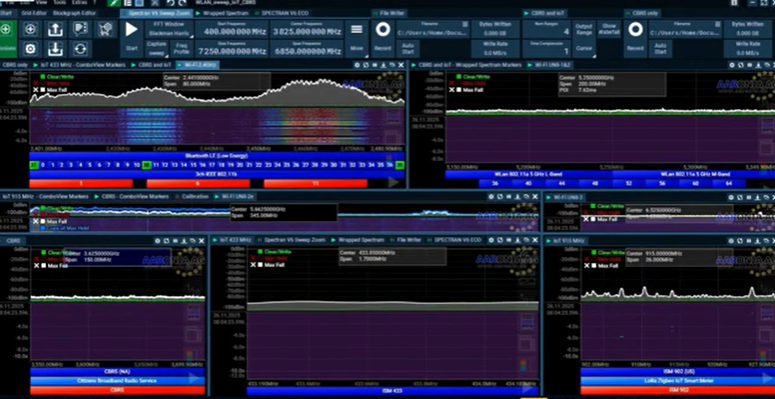Click Auto Start in CBRS only block

pyautogui.click(x=661, y=48)
